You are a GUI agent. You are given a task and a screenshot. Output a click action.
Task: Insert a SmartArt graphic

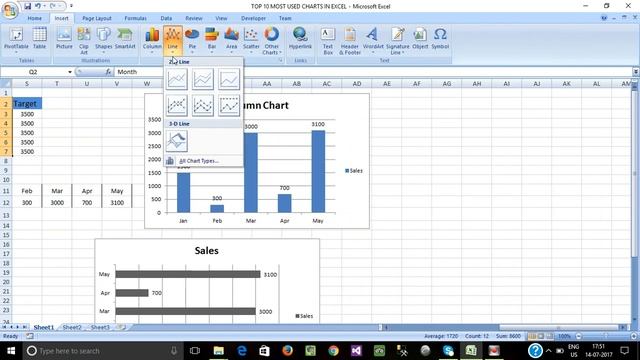click(125, 38)
